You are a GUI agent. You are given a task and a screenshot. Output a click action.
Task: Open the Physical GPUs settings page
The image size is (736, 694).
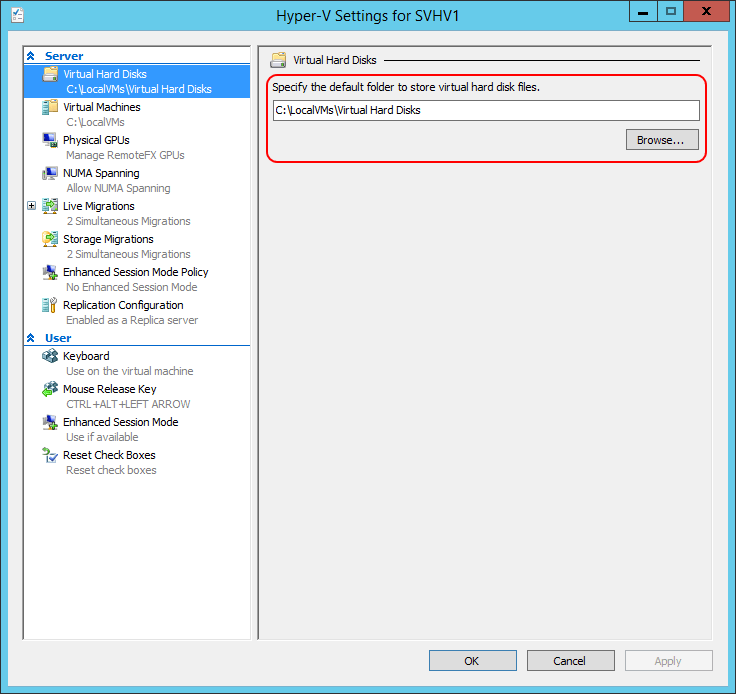point(96,140)
